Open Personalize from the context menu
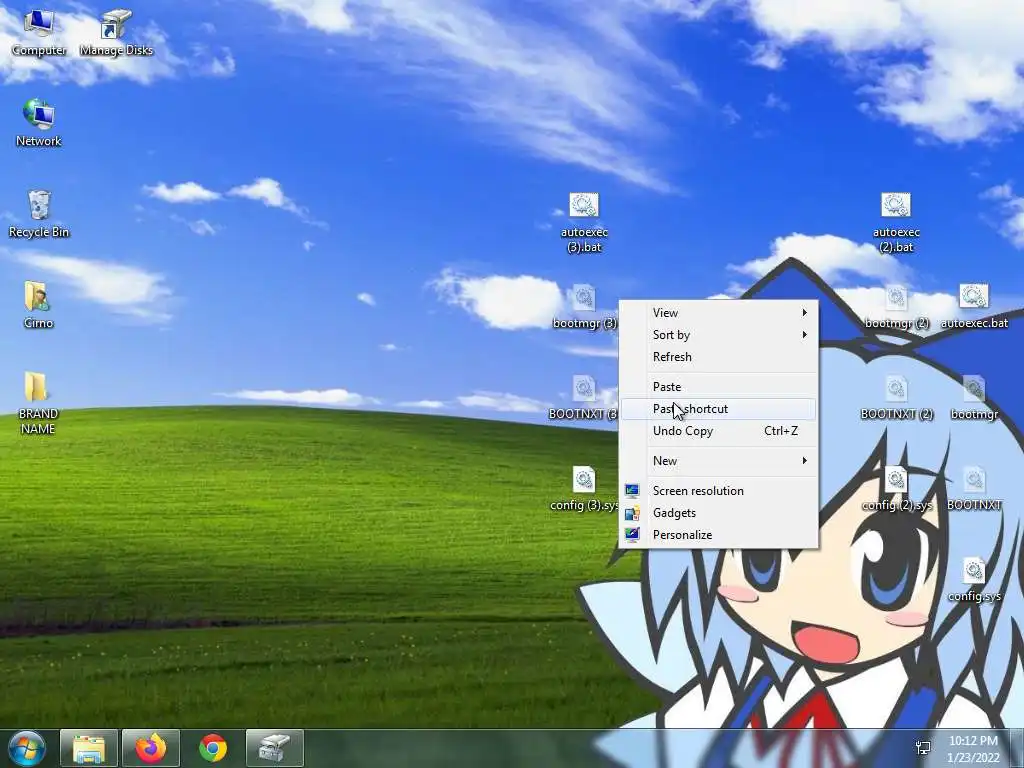This screenshot has height=768, width=1024. [x=718, y=535]
